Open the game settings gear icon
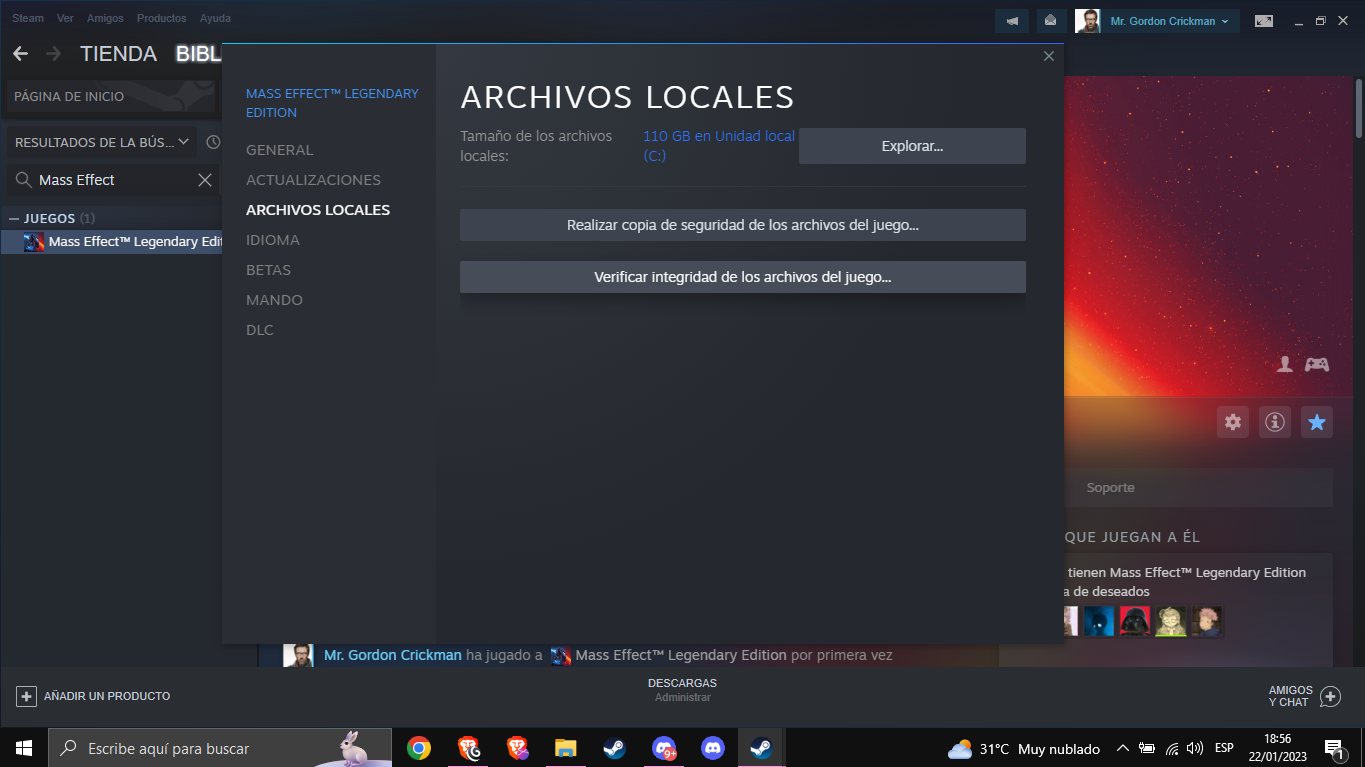 tap(1233, 422)
